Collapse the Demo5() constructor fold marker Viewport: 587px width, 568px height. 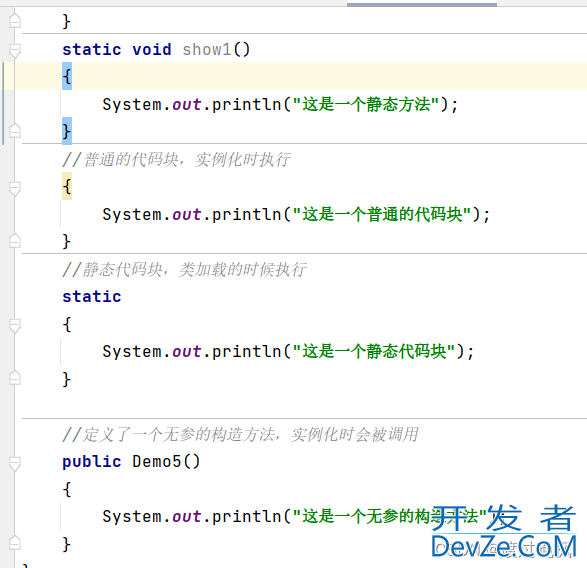[x=15, y=463]
